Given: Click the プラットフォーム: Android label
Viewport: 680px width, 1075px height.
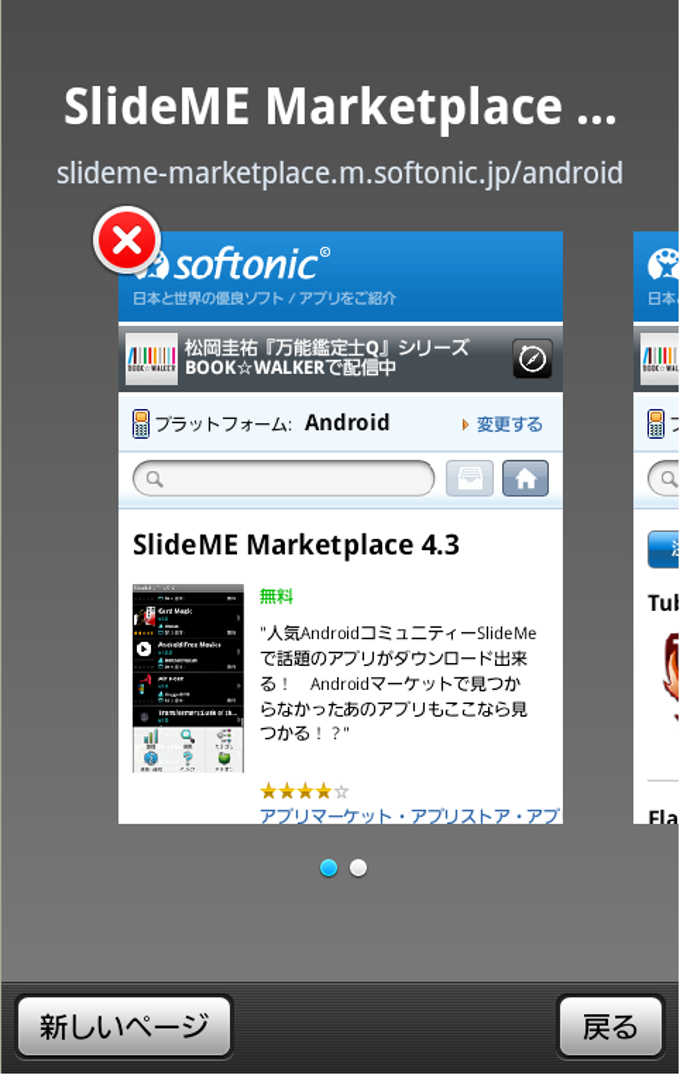Looking at the screenshot, I should [x=272, y=423].
